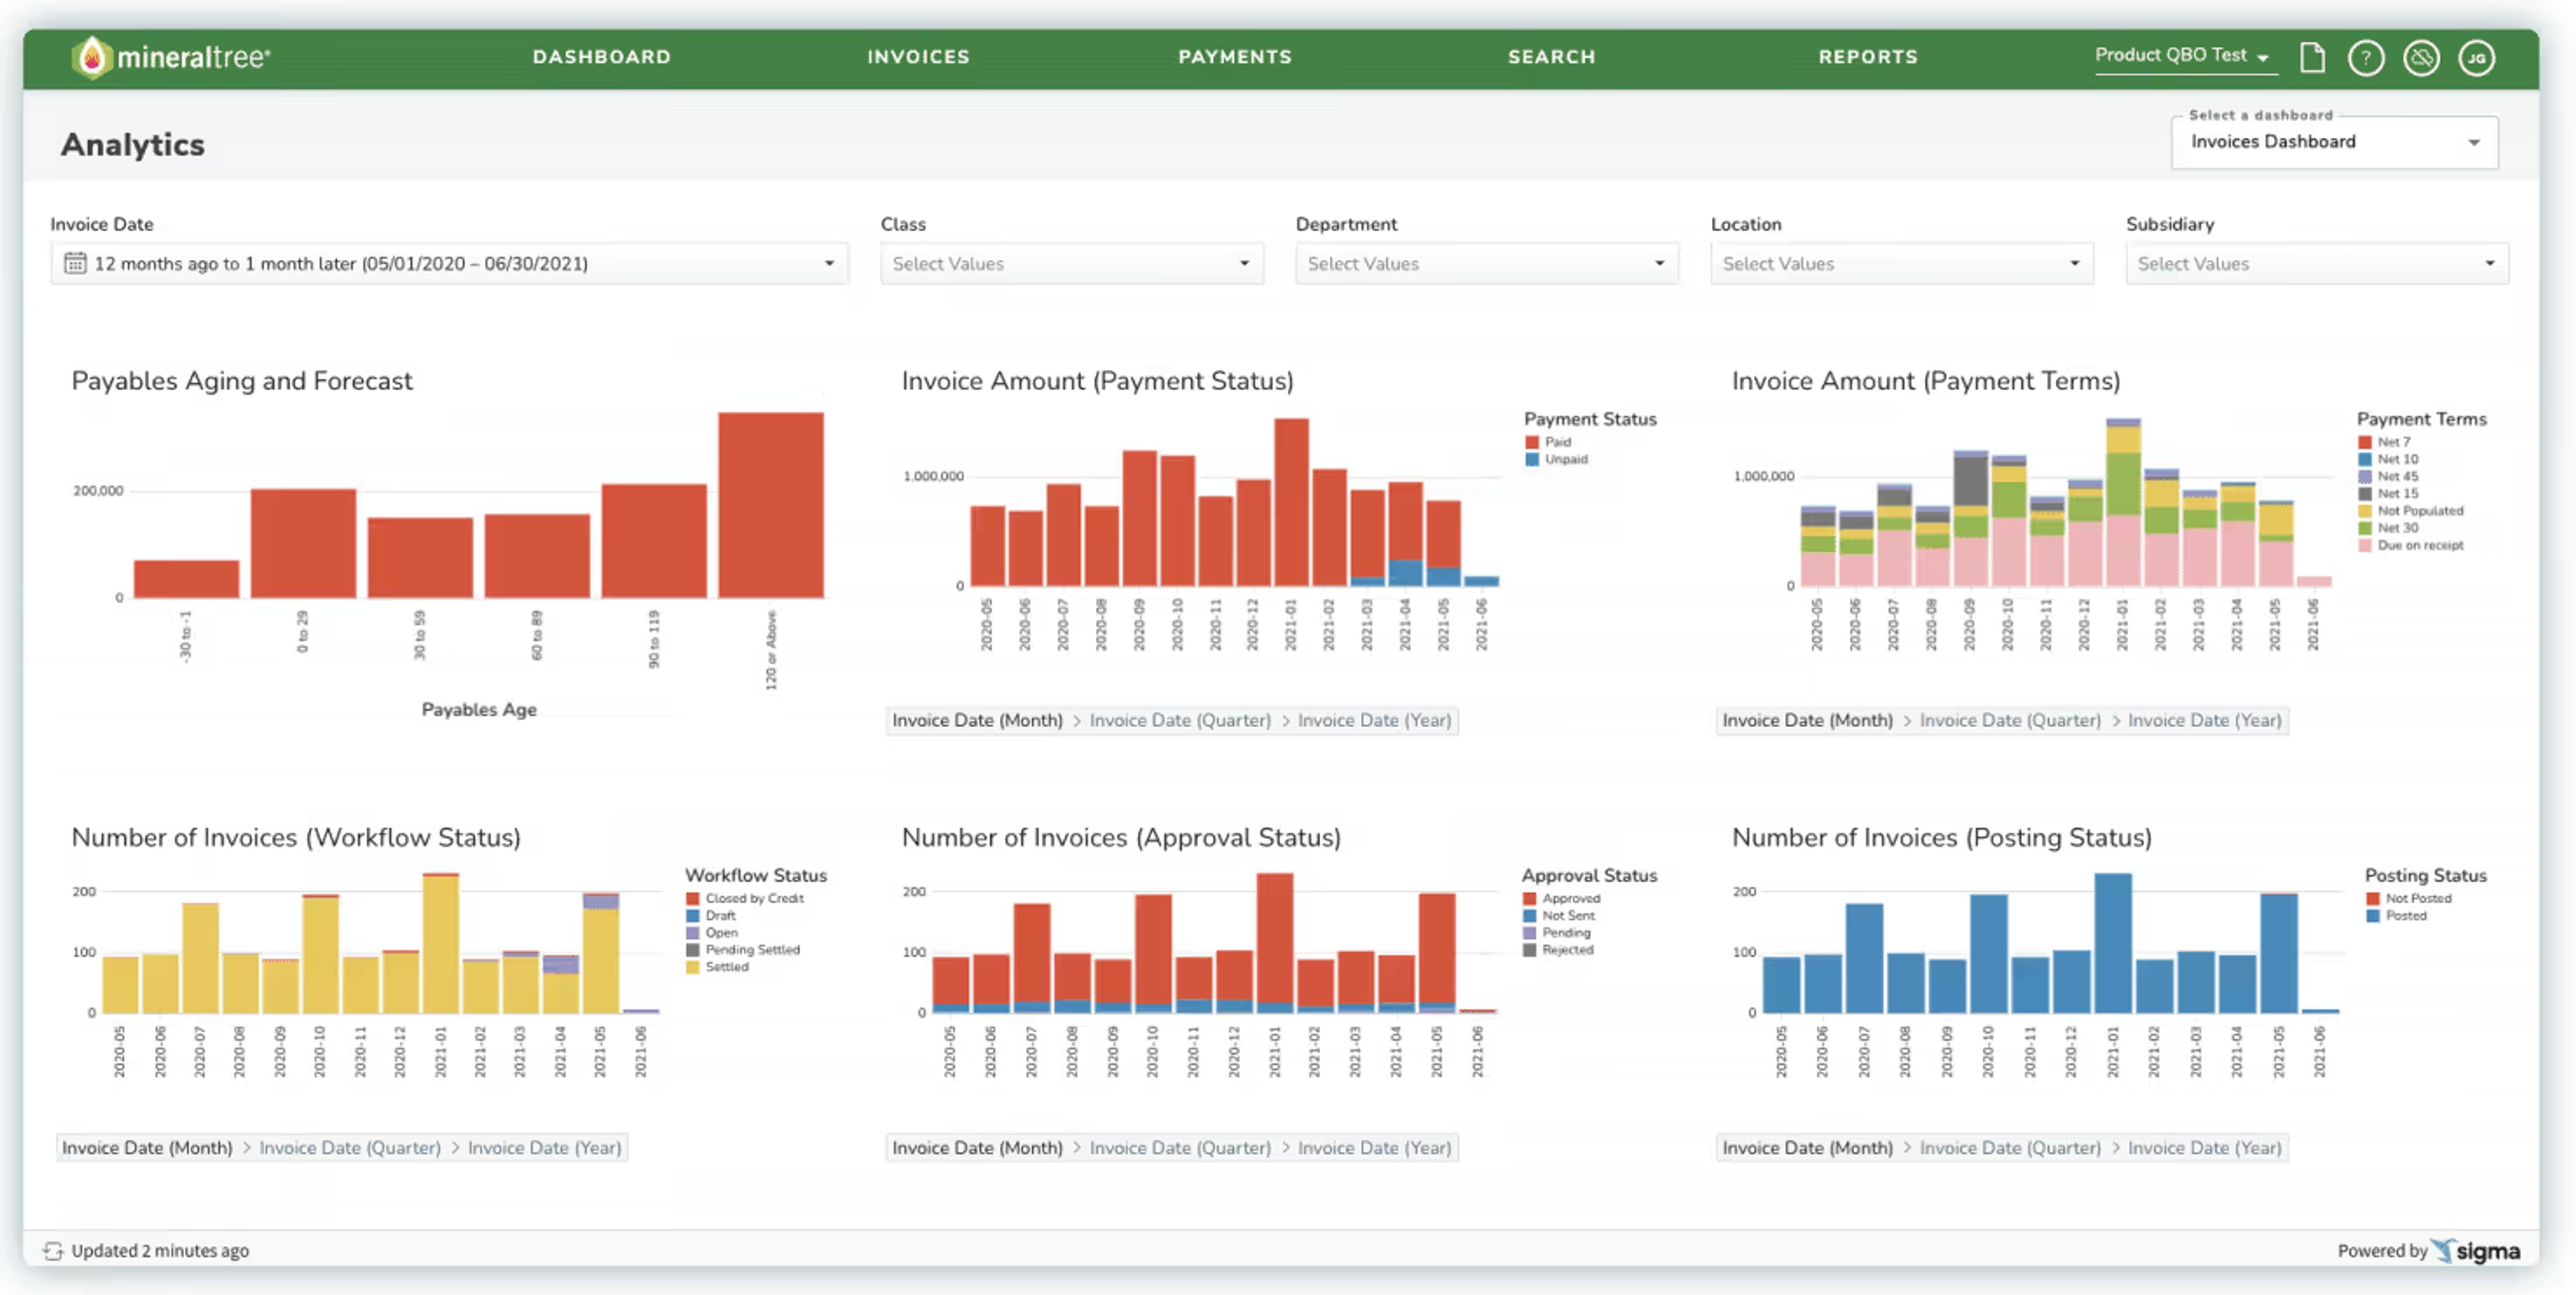Click the 2021-01 bar in Payment Status chart
The width and height of the screenshot is (2576, 1295).
[x=1291, y=502]
